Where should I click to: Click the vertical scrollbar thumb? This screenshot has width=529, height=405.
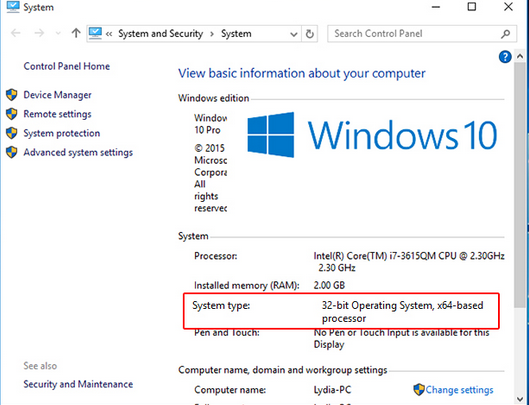click(520, 185)
